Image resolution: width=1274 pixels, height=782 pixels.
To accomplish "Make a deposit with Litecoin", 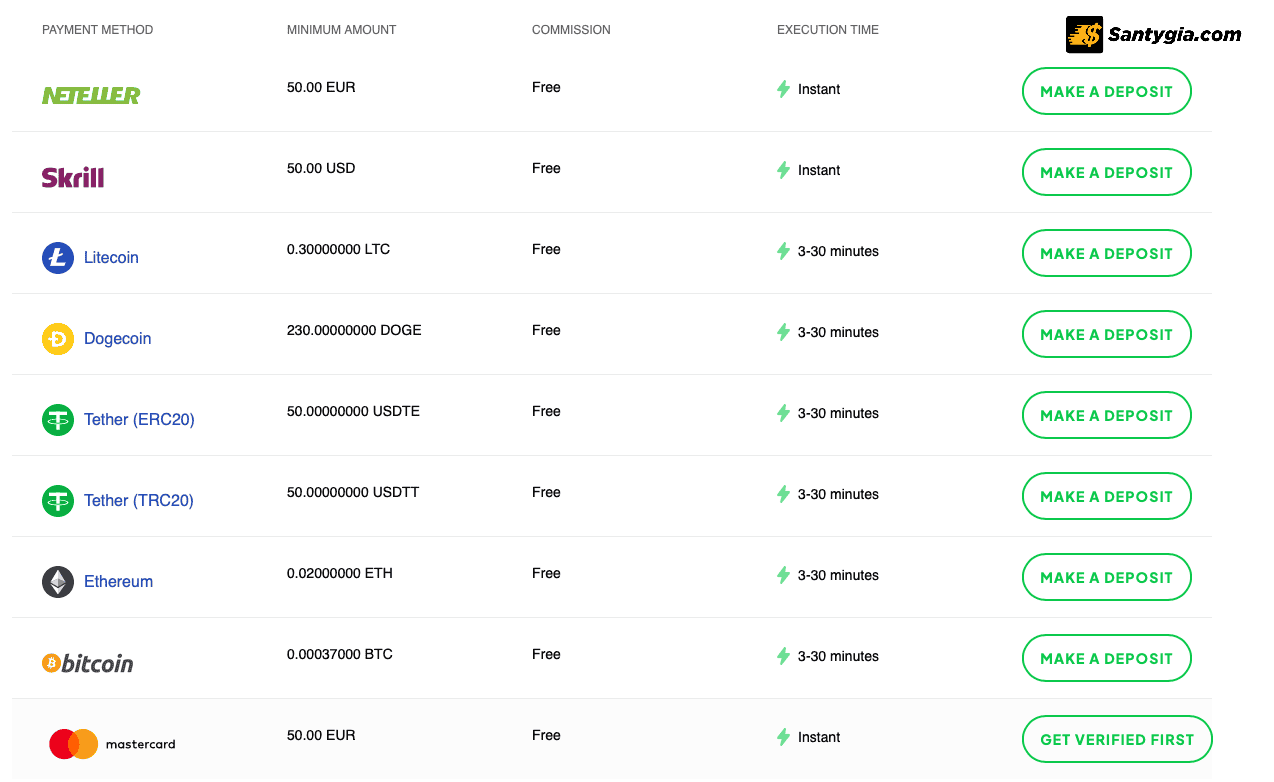I will click(x=1106, y=253).
